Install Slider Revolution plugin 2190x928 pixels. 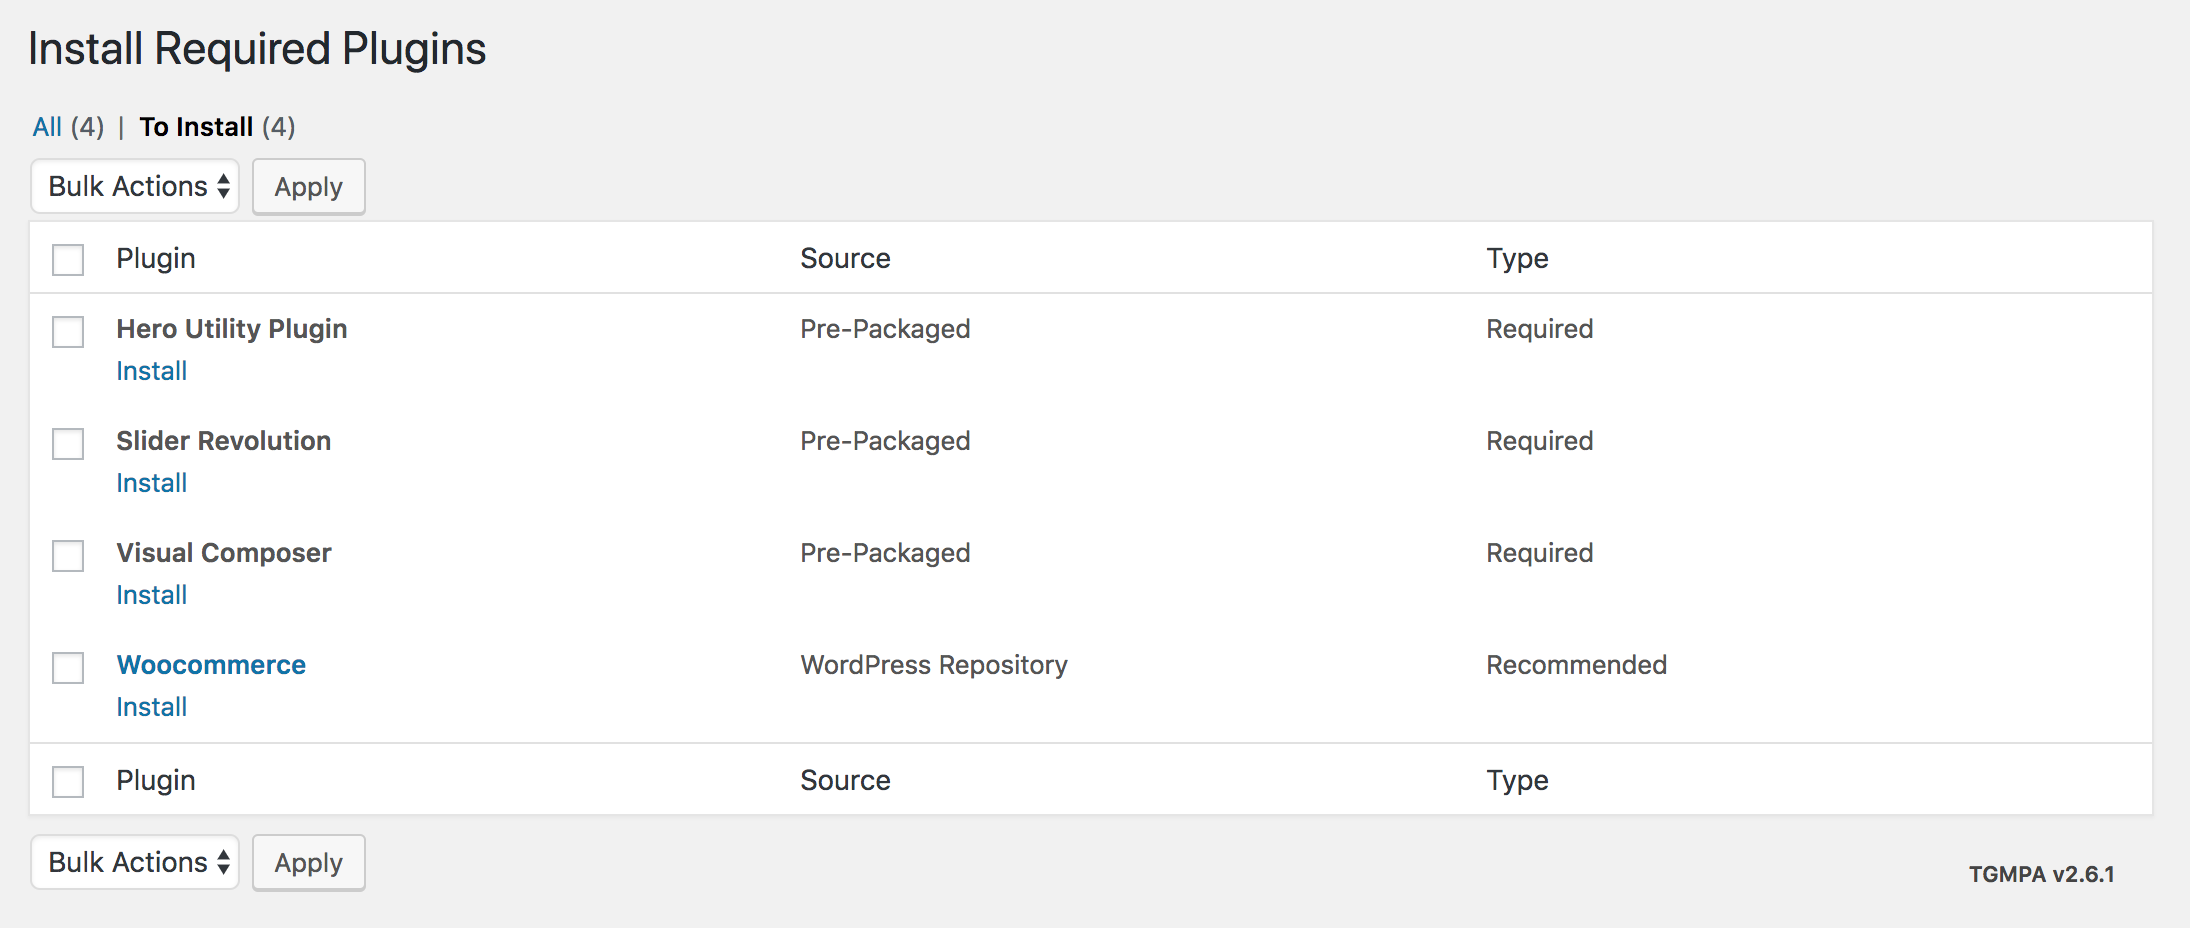(151, 483)
